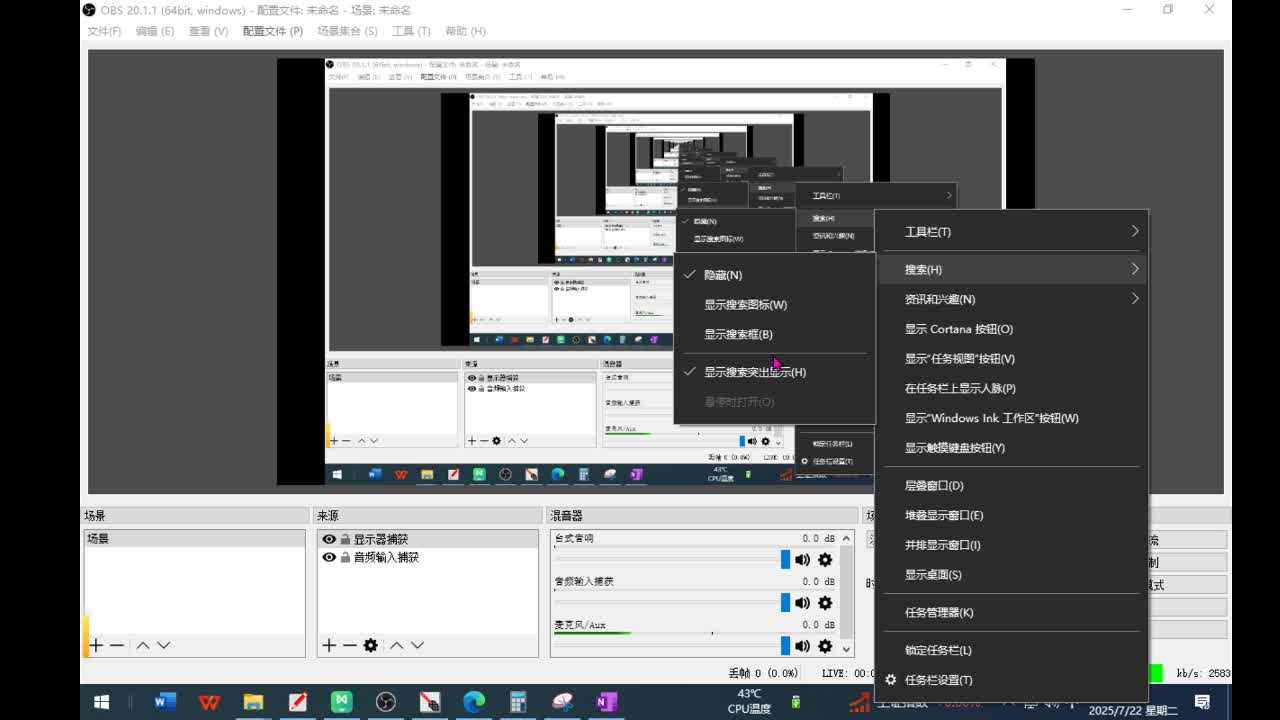Toggle 显示"Windows Ink 工作区"按钮(W)
Screen dimensions: 1280x720
pyautogui.click(x=1012, y=418)
